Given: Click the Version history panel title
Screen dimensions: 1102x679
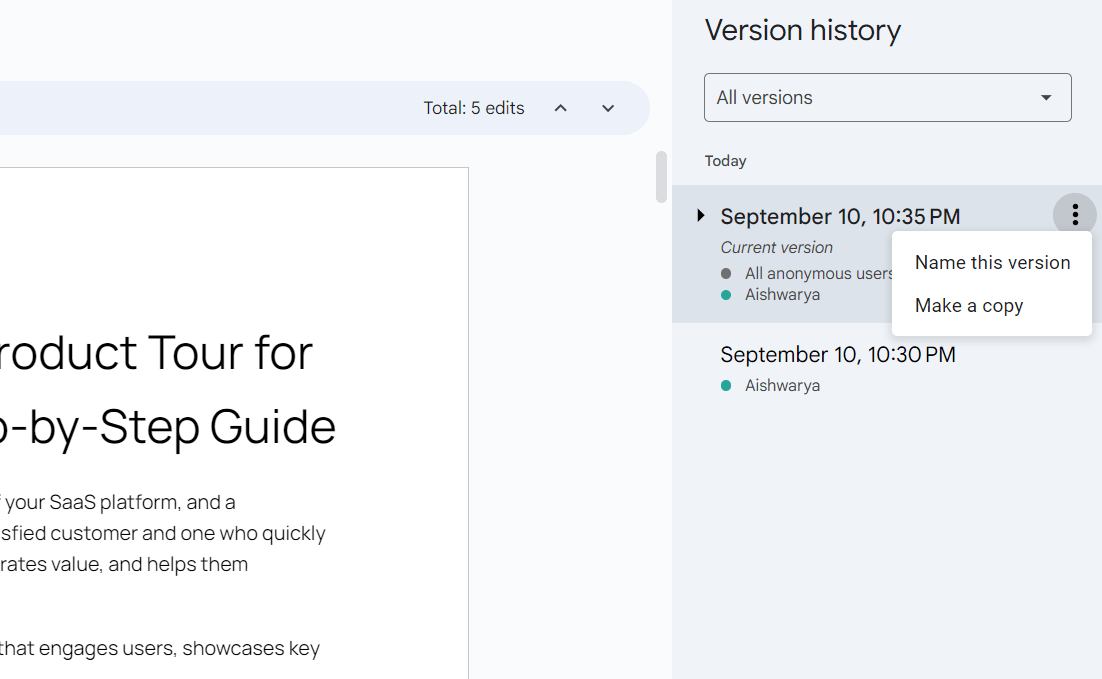Looking at the screenshot, I should (803, 31).
